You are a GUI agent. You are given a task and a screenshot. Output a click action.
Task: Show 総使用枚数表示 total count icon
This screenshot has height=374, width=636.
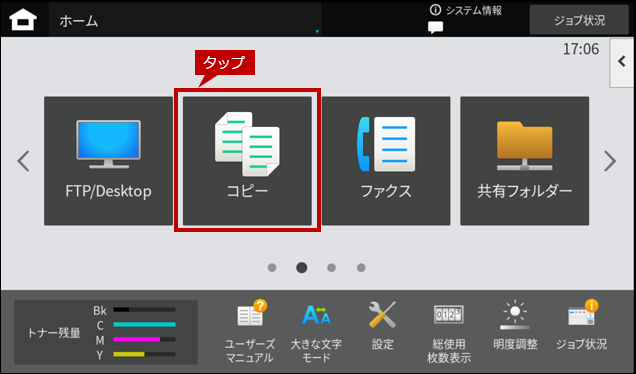(449, 331)
